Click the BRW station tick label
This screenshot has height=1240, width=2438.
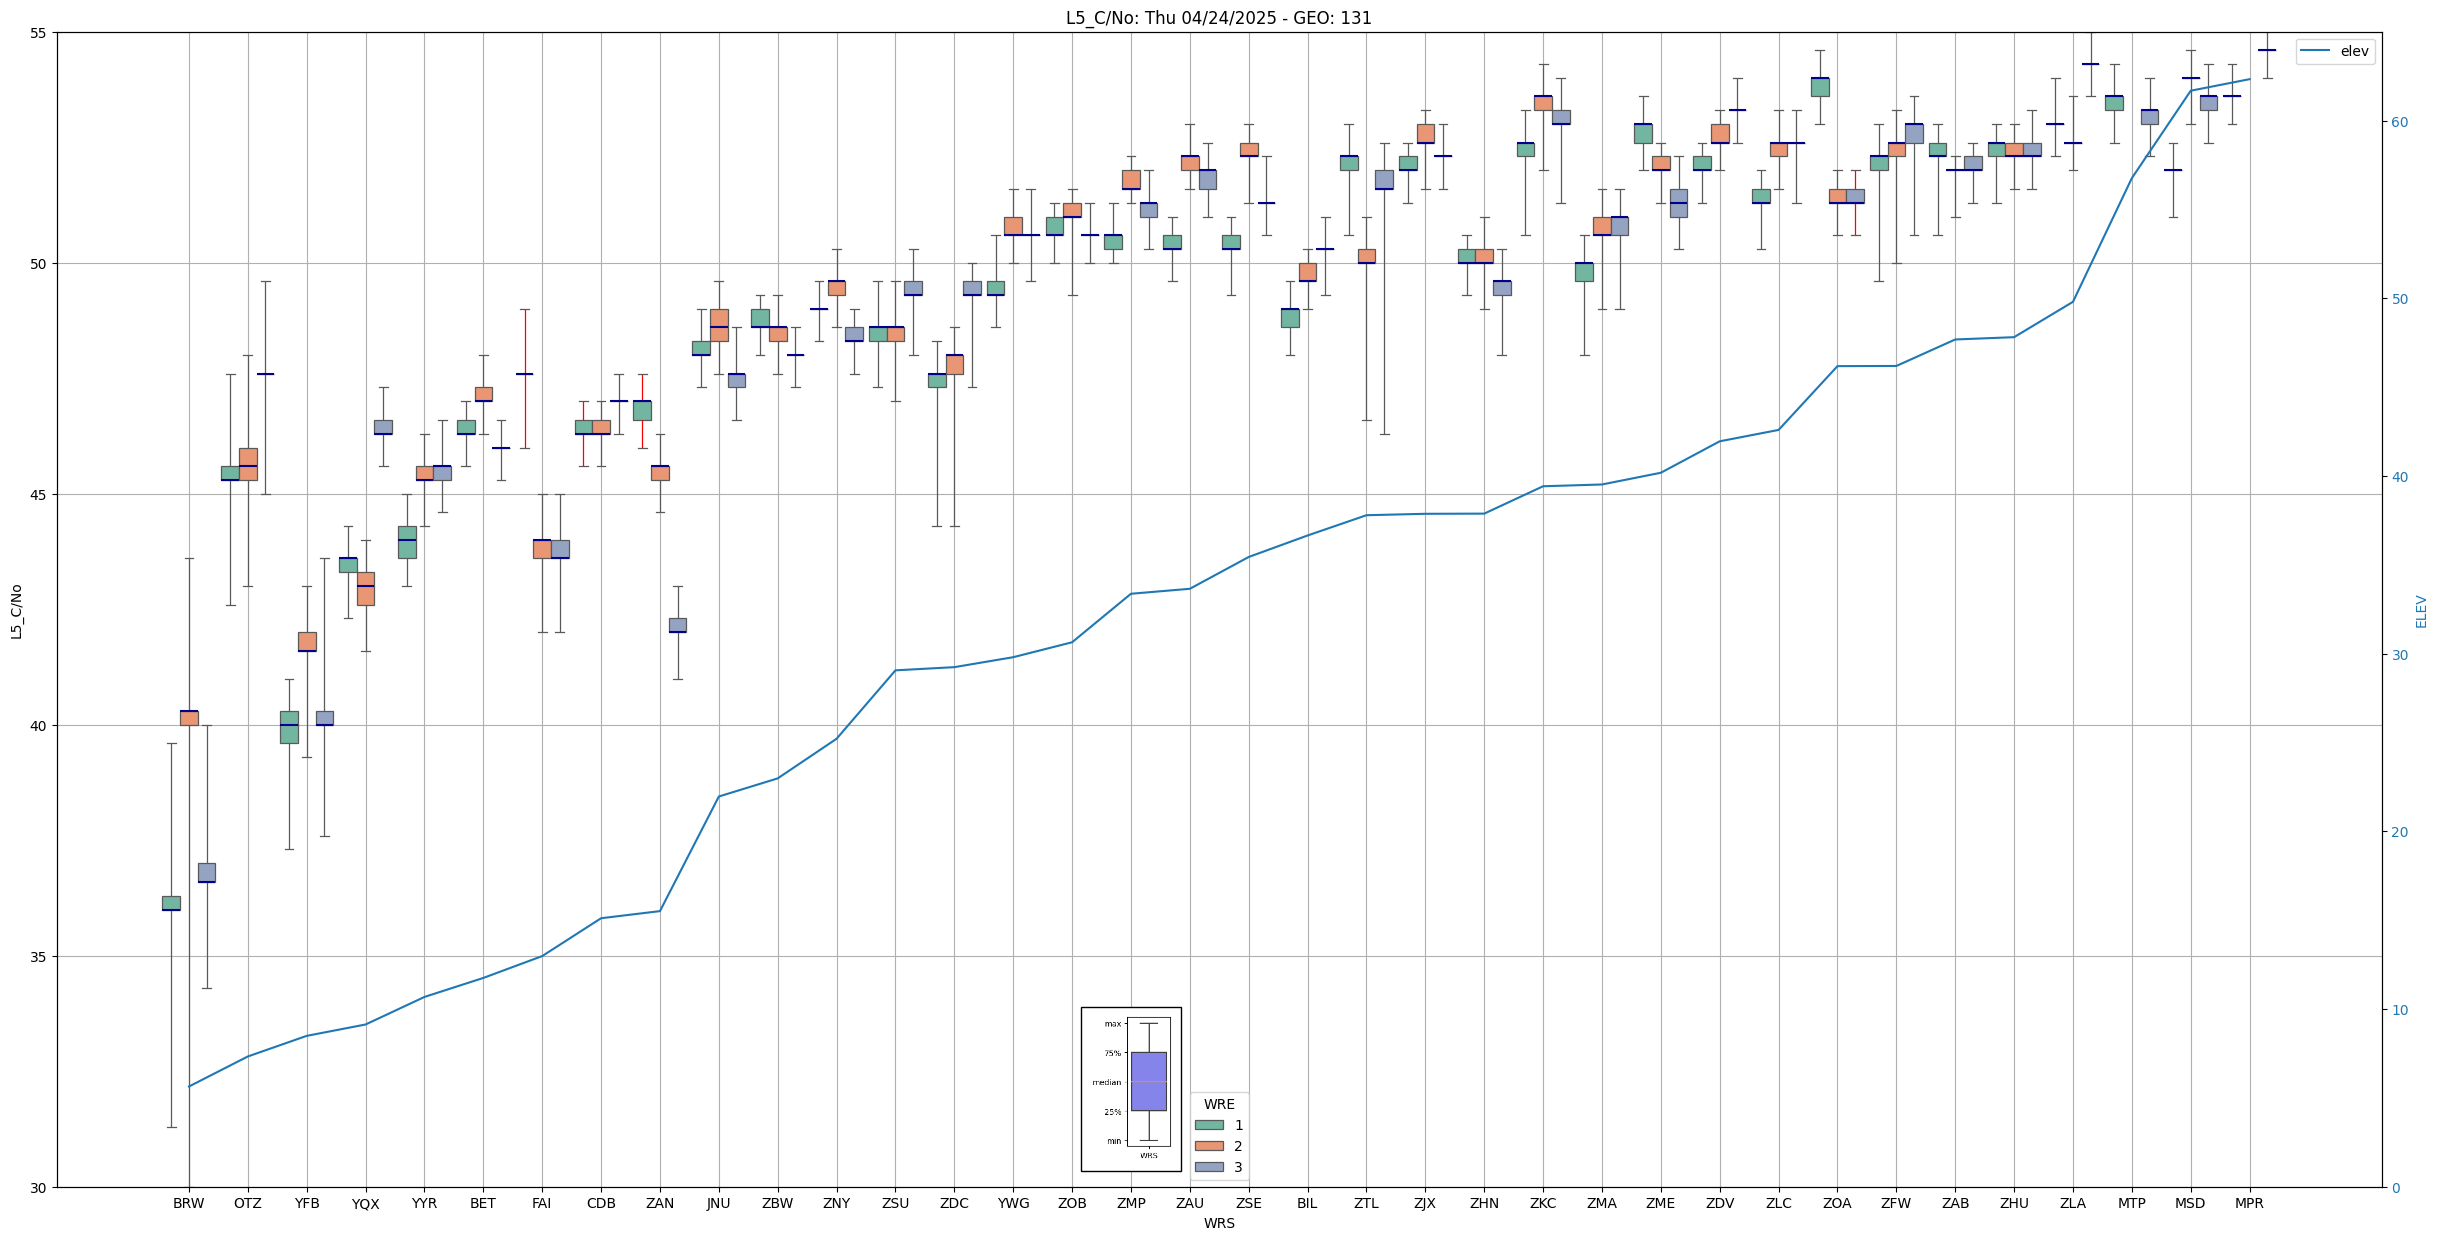(188, 1203)
